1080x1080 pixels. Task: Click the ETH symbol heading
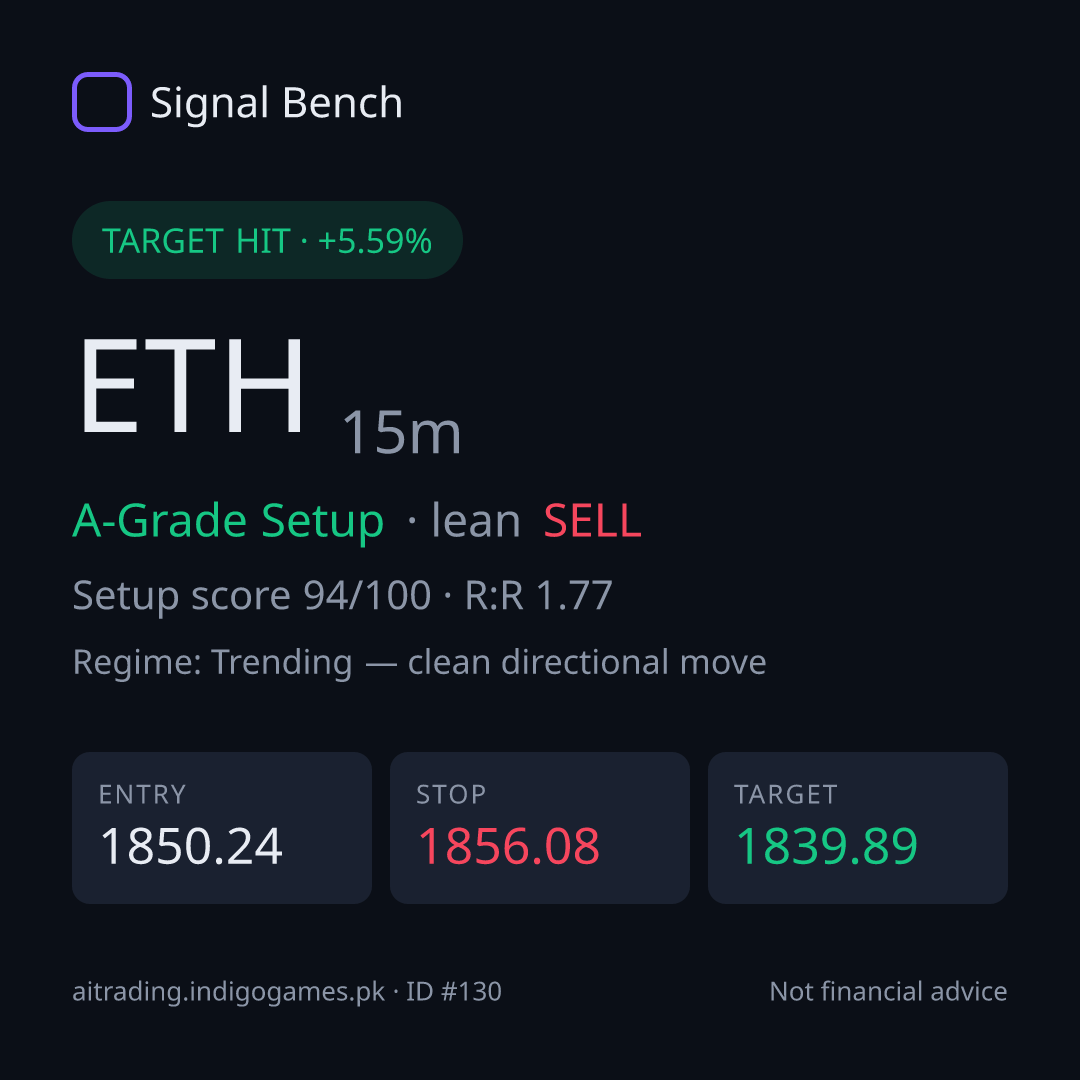(191, 386)
